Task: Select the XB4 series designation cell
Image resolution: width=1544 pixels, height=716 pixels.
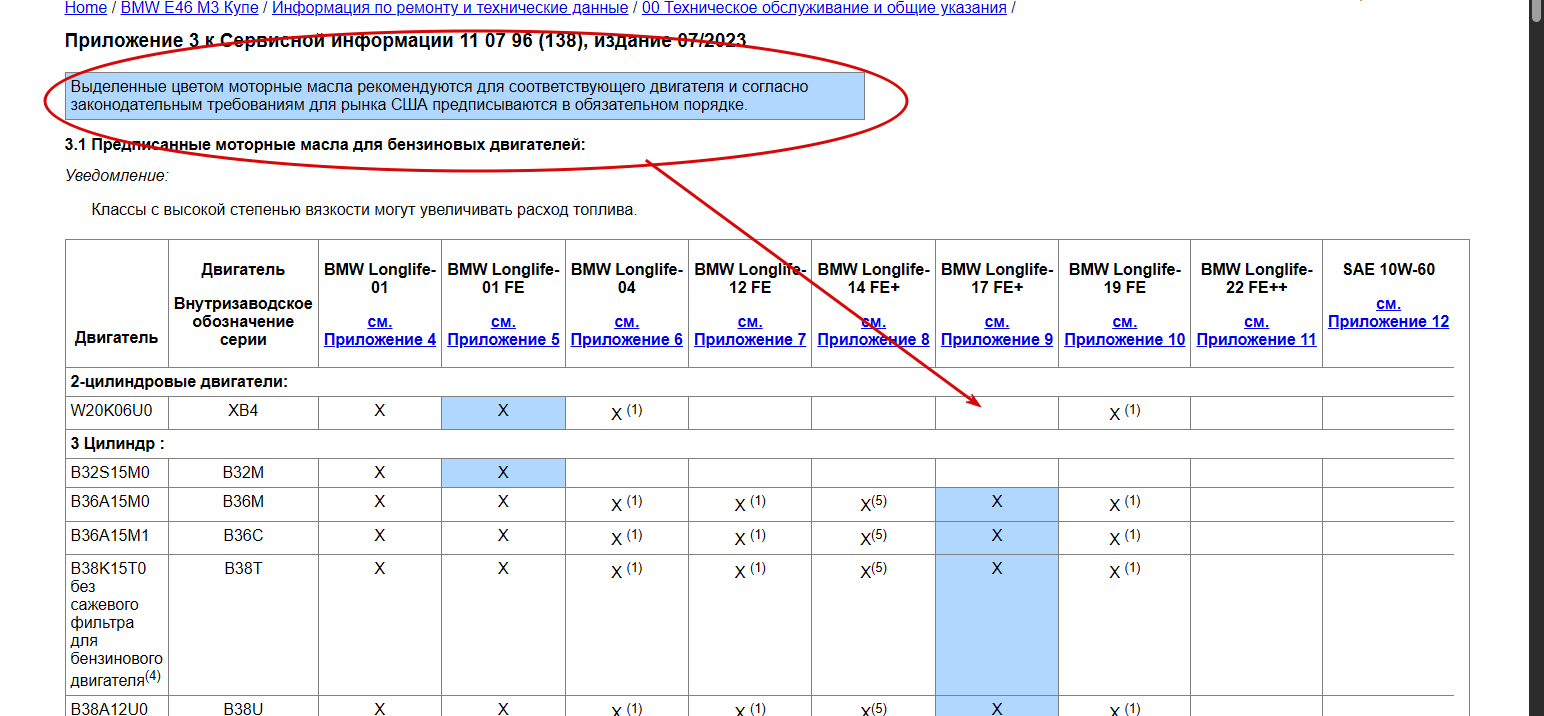Action: tap(244, 413)
